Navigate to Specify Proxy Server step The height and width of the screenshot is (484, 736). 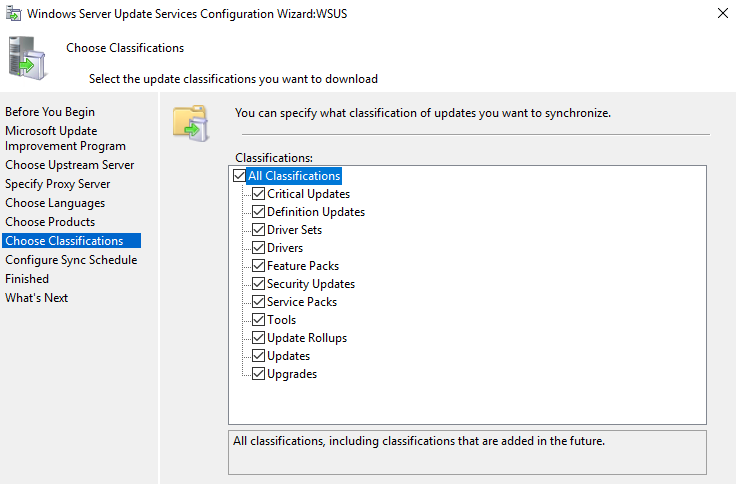(x=58, y=184)
